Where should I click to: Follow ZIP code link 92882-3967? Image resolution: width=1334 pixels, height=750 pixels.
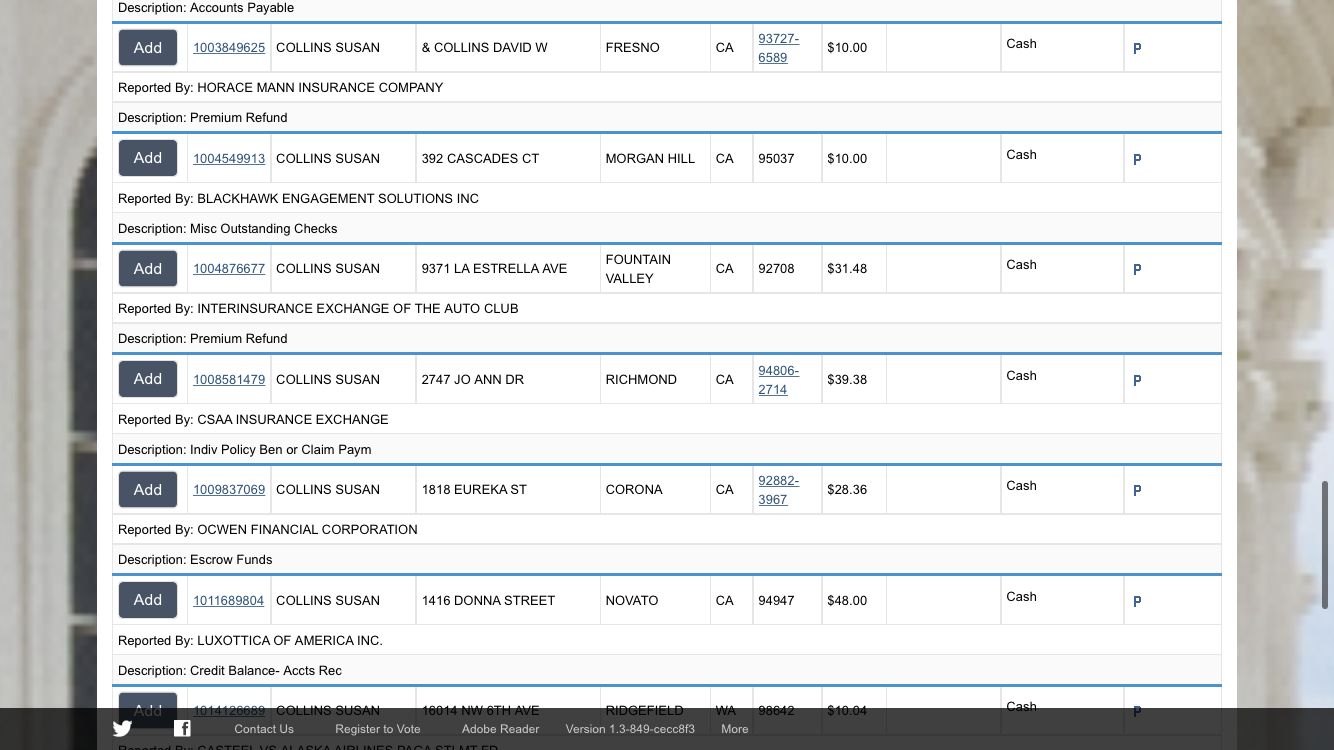point(778,490)
